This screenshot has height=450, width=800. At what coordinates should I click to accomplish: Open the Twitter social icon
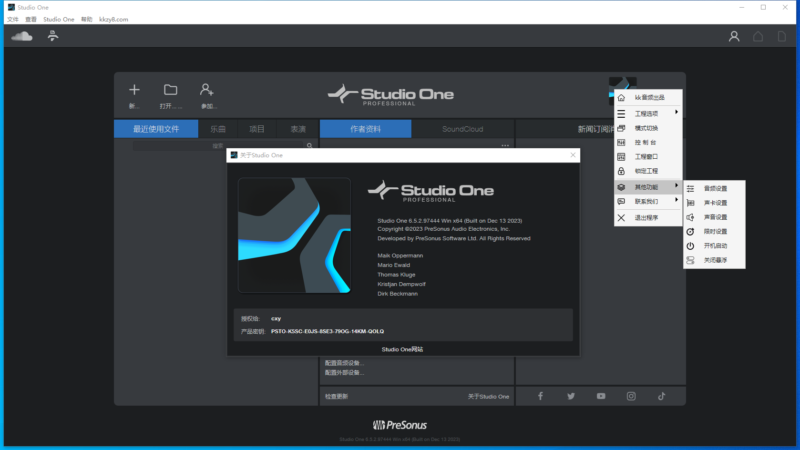[x=571, y=396]
